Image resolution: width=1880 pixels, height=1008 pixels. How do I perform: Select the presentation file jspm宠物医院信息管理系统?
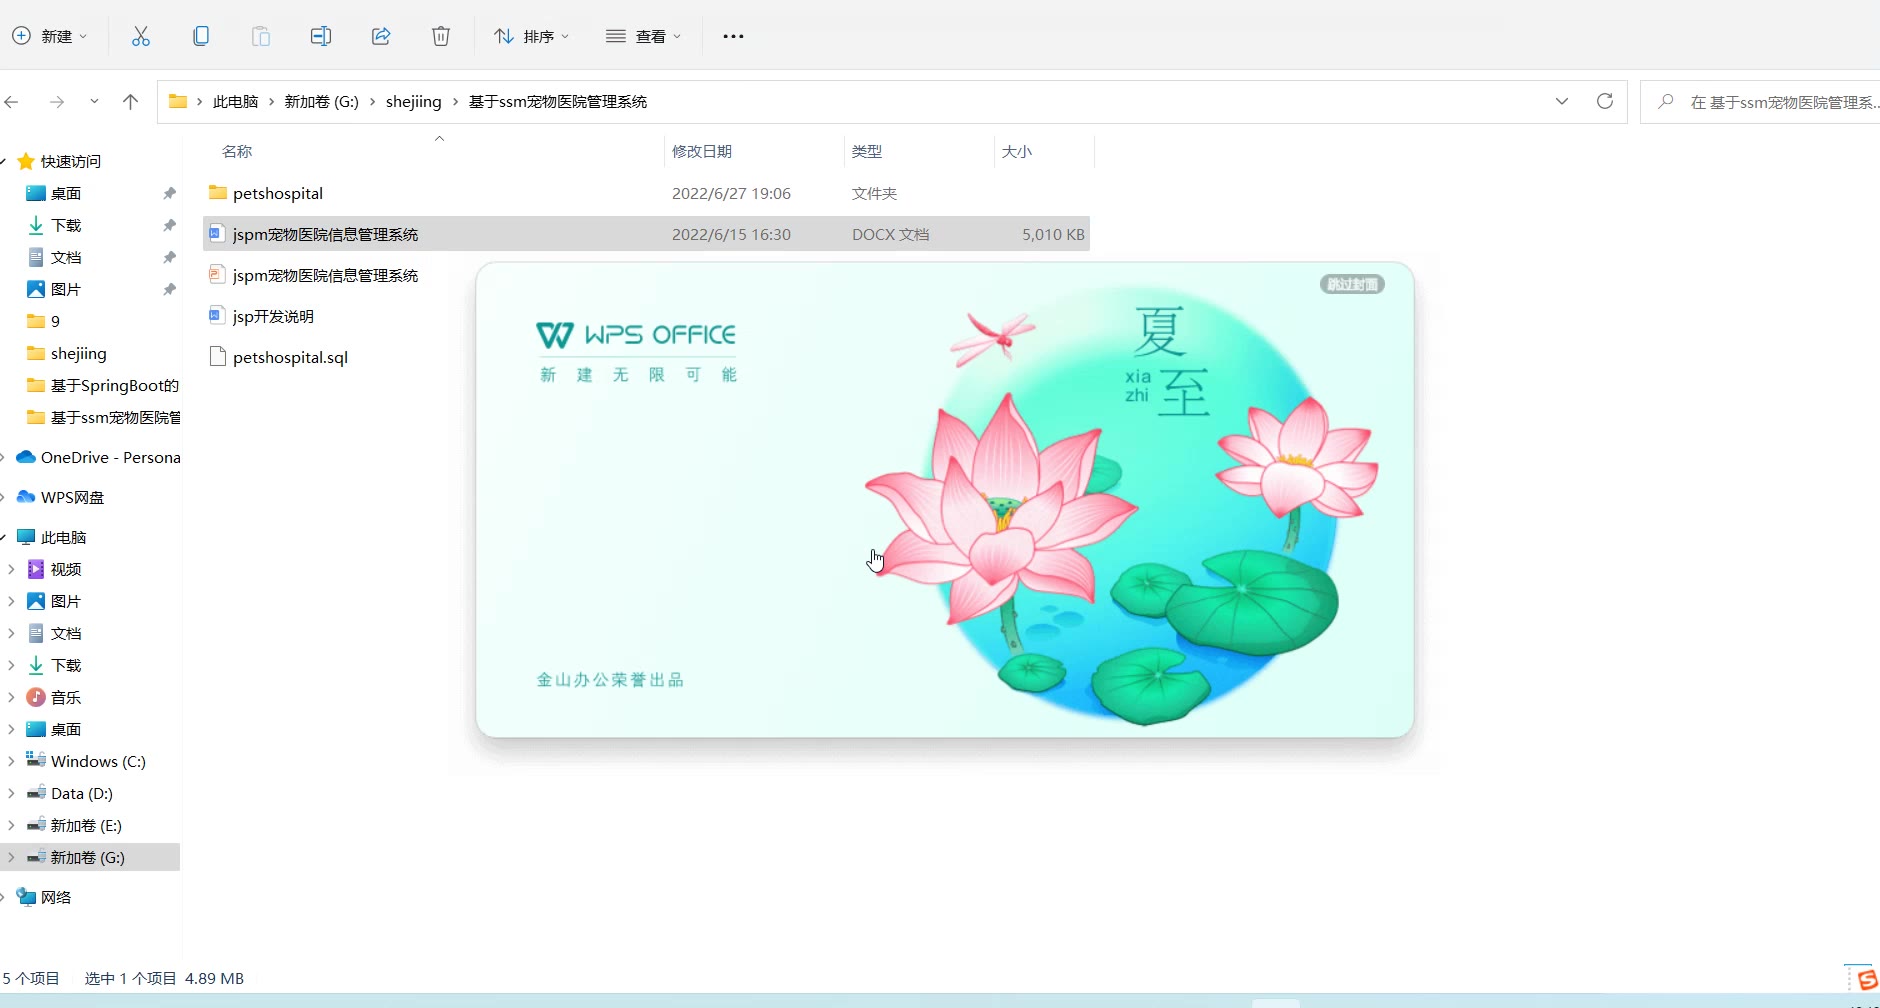(325, 275)
